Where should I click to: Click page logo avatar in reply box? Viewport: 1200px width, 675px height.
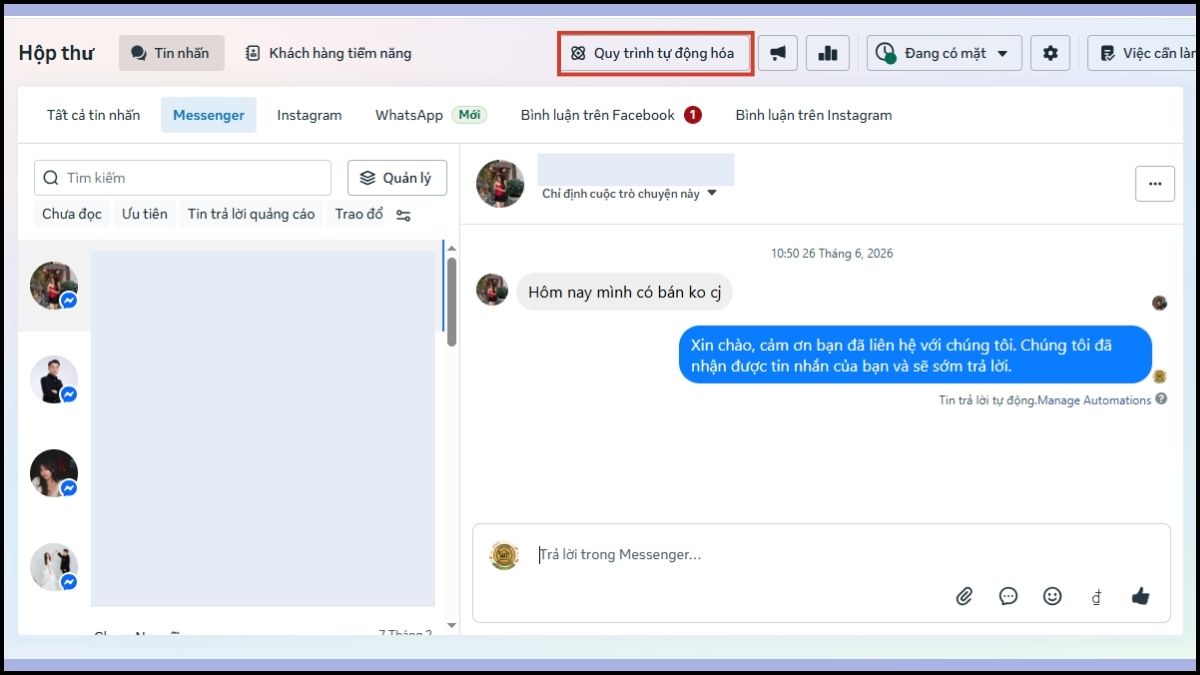(504, 556)
